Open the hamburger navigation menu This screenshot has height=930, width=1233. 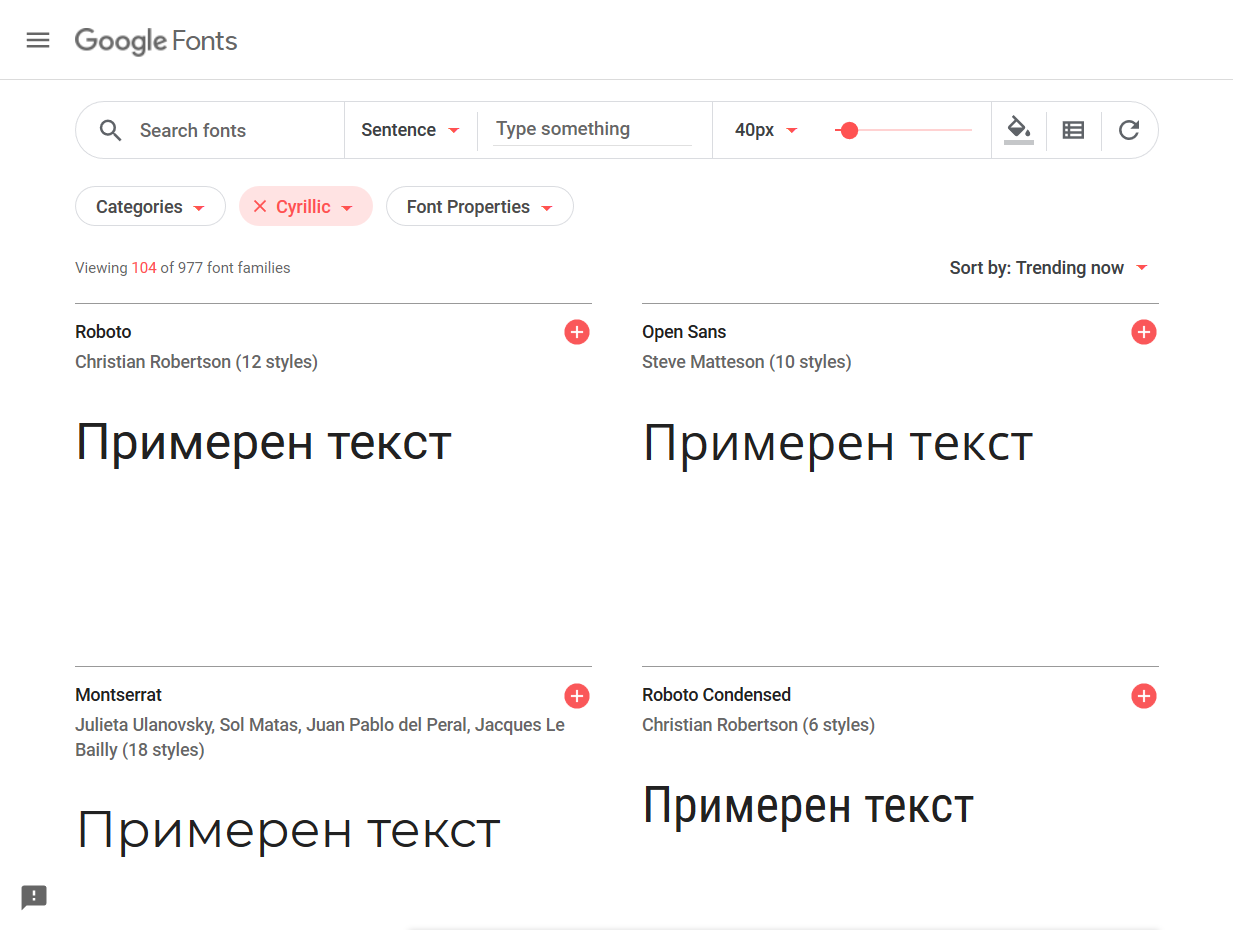(38, 40)
